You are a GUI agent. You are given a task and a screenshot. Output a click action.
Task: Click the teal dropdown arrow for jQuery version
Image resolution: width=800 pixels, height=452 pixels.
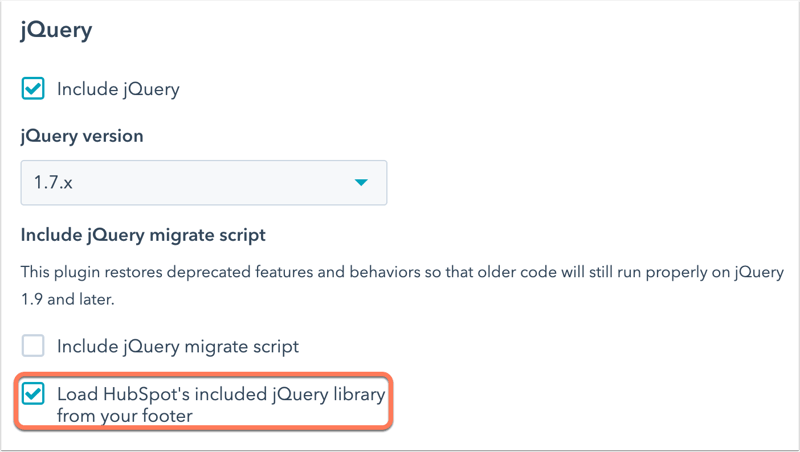pyautogui.click(x=361, y=183)
